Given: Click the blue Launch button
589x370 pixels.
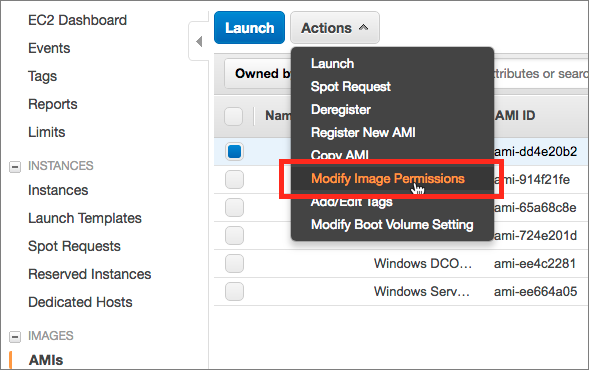Looking at the screenshot, I should (x=249, y=28).
